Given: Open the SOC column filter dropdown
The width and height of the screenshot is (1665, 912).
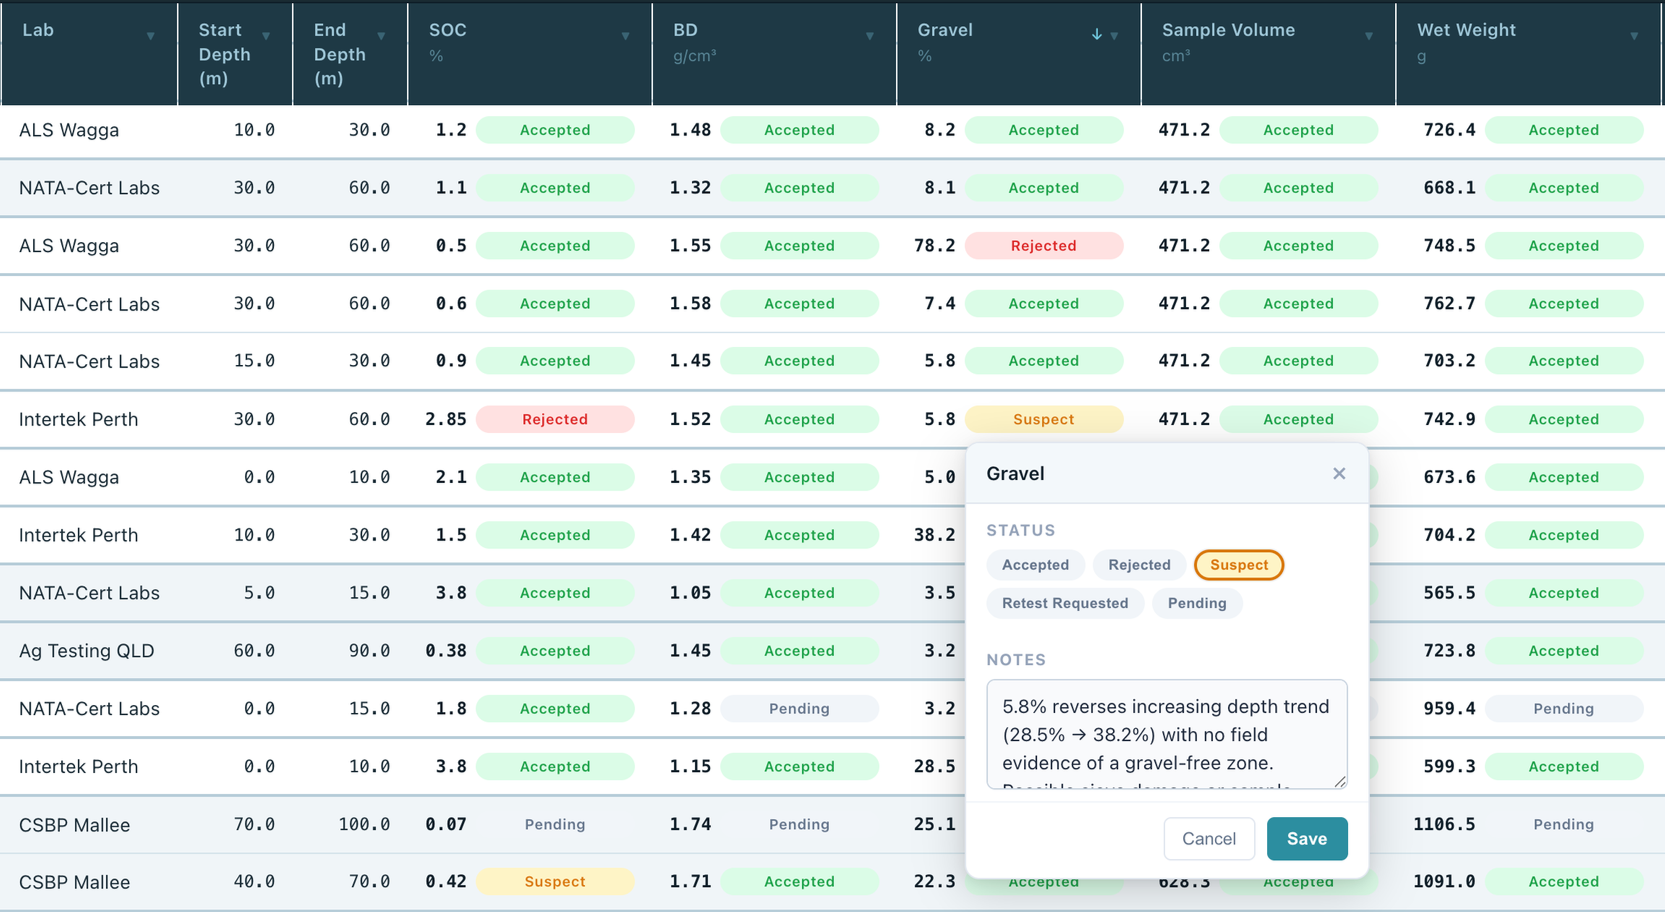Looking at the screenshot, I should tap(625, 36).
